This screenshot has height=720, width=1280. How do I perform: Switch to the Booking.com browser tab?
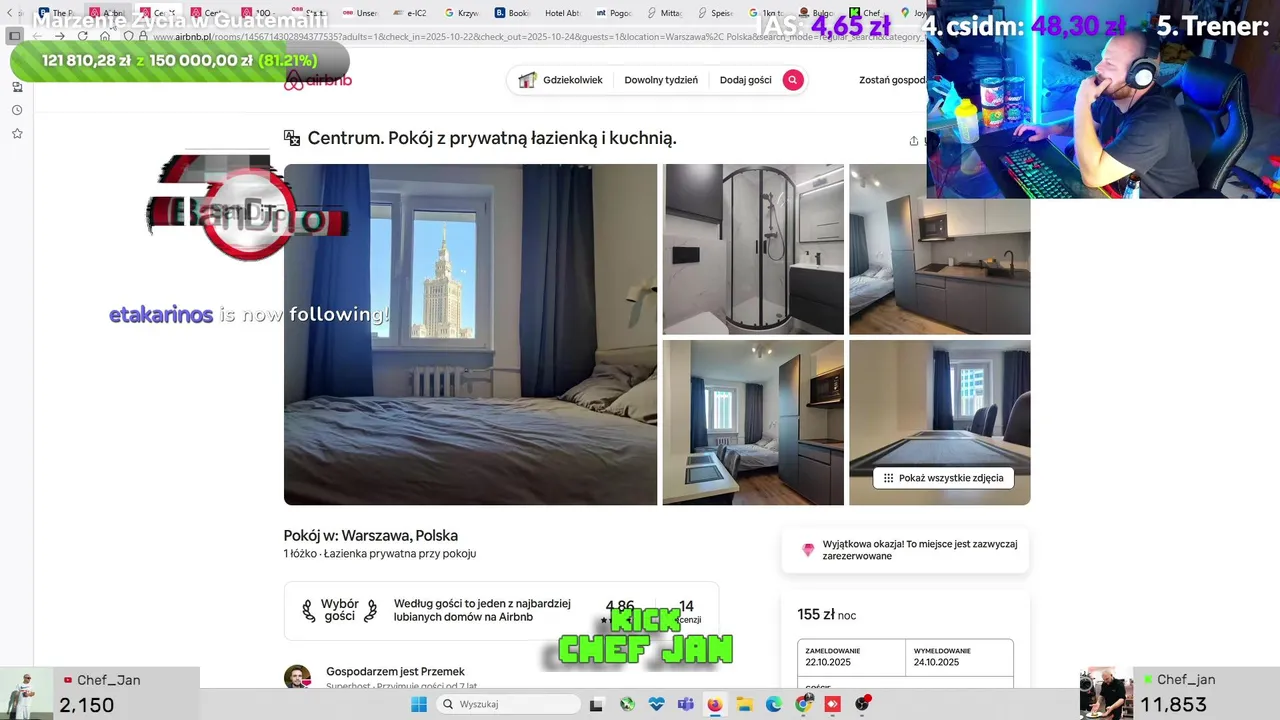tap(511, 13)
